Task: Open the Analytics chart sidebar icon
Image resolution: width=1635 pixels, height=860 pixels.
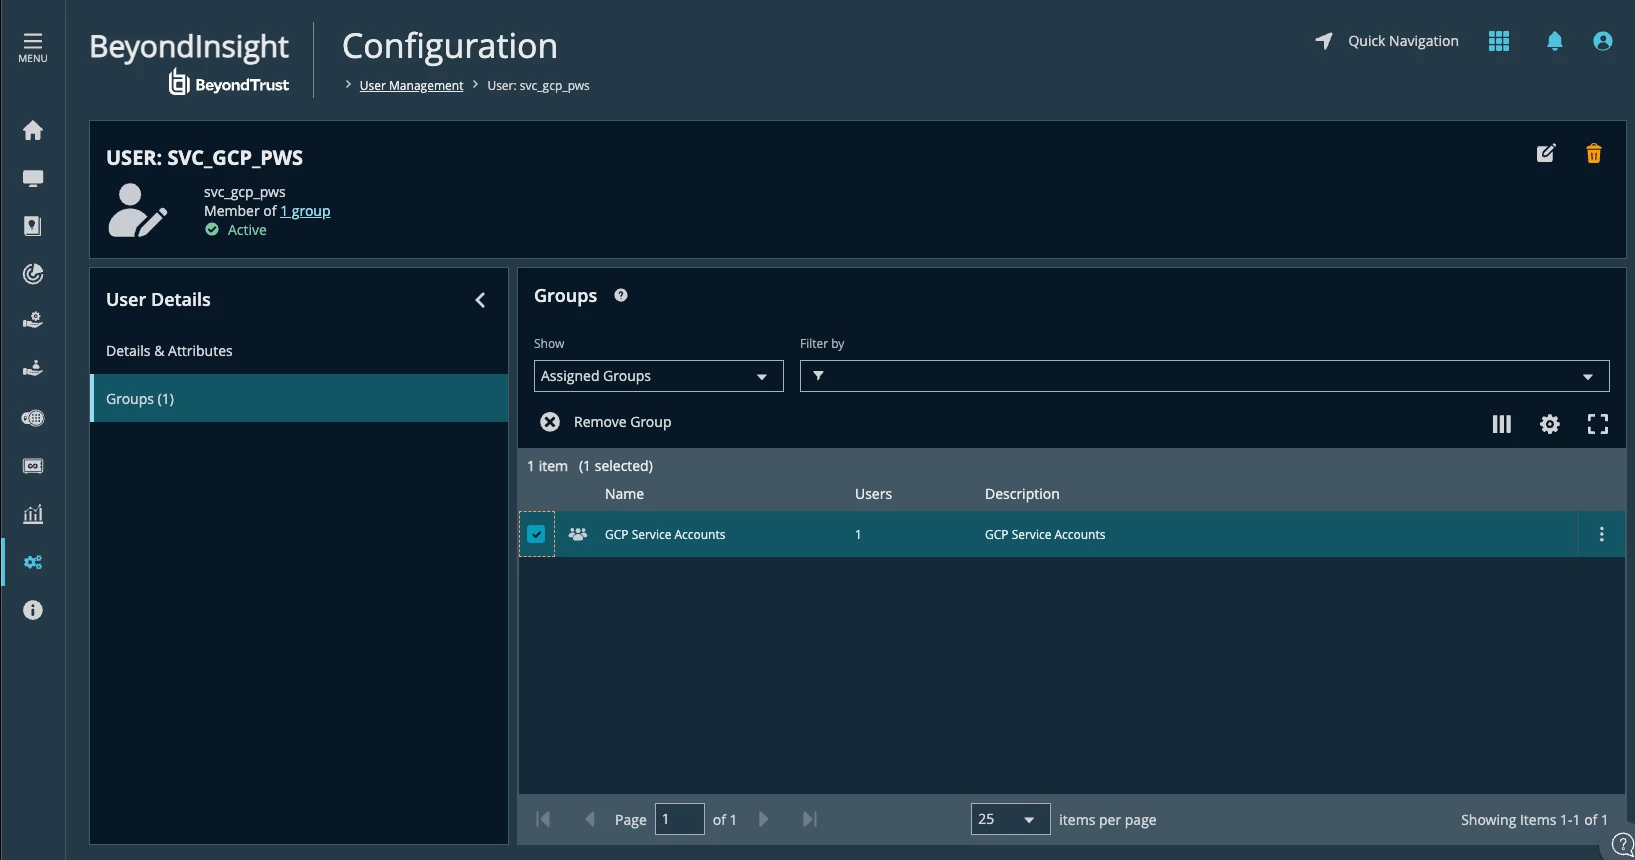Action: pos(33,514)
